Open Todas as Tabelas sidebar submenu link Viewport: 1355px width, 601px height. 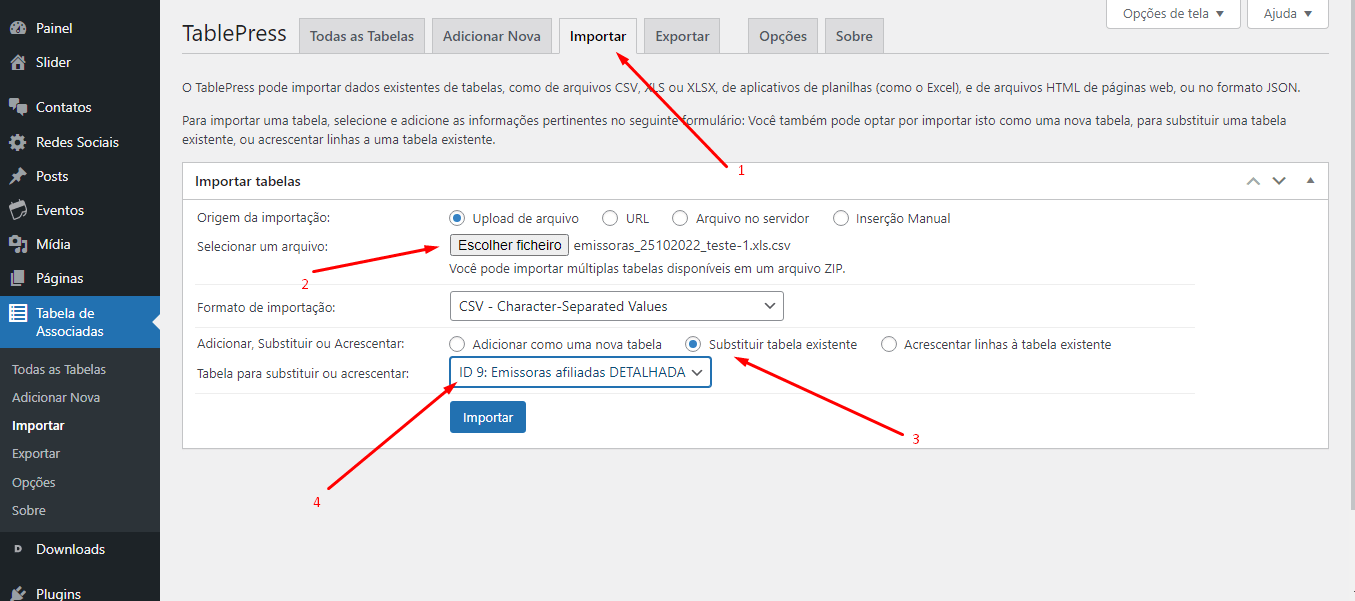pos(59,369)
